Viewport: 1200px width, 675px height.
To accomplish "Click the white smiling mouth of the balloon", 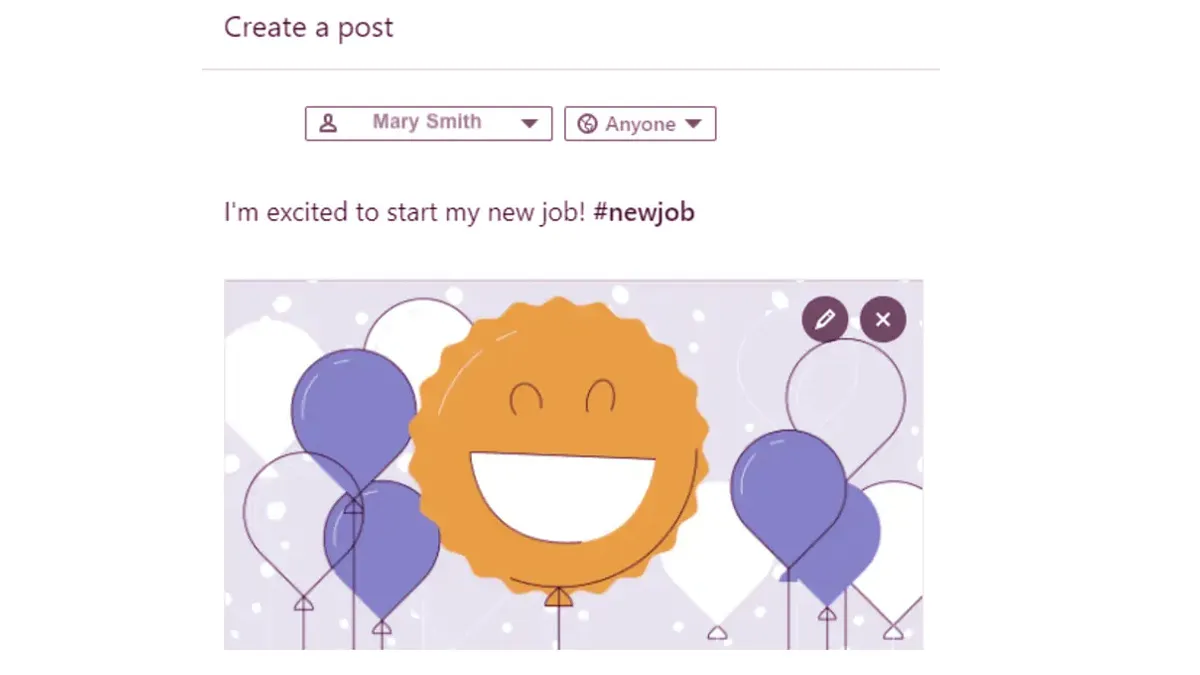I will tap(562, 490).
